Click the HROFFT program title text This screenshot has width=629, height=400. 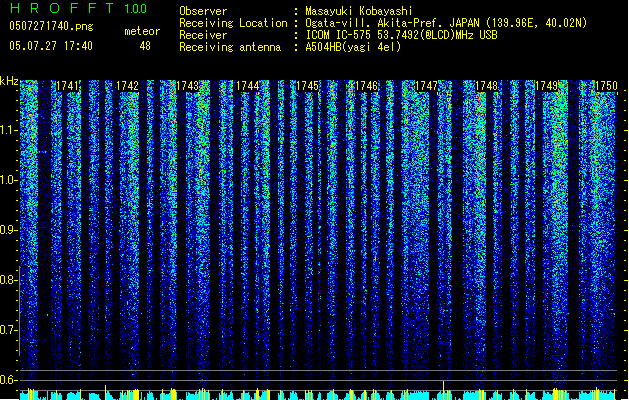(62, 8)
